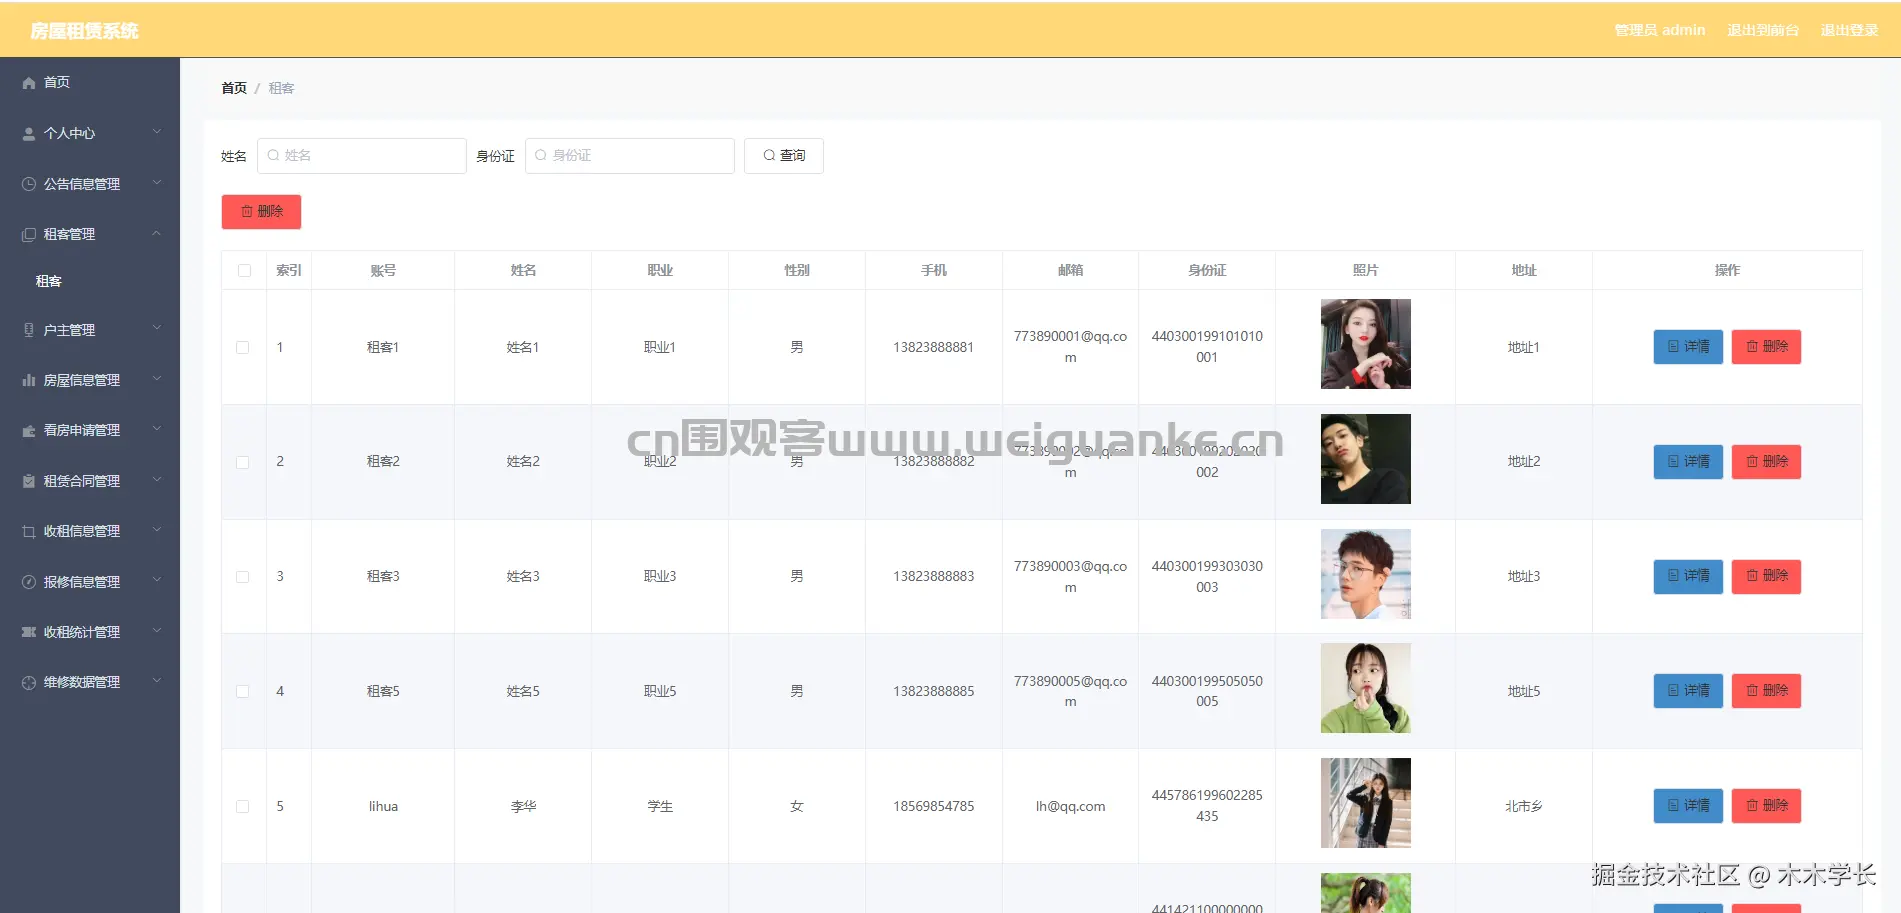Open the 首页 sidebar menu item
The height and width of the screenshot is (913, 1901).
click(x=90, y=83)
